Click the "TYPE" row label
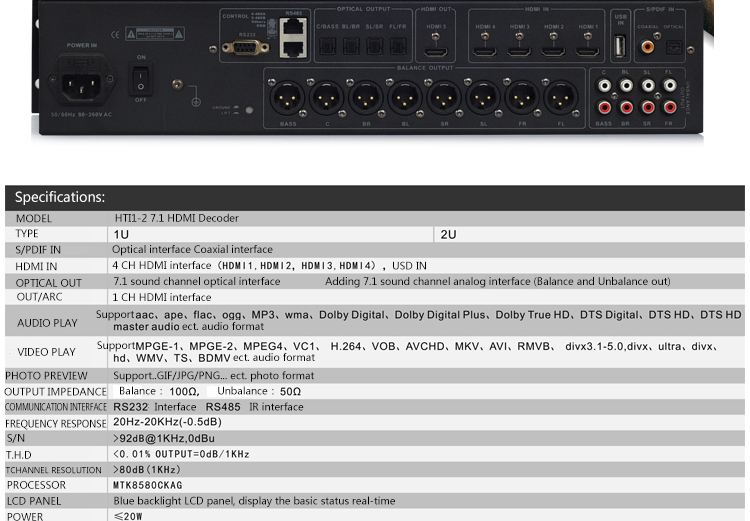 (27, 233)
